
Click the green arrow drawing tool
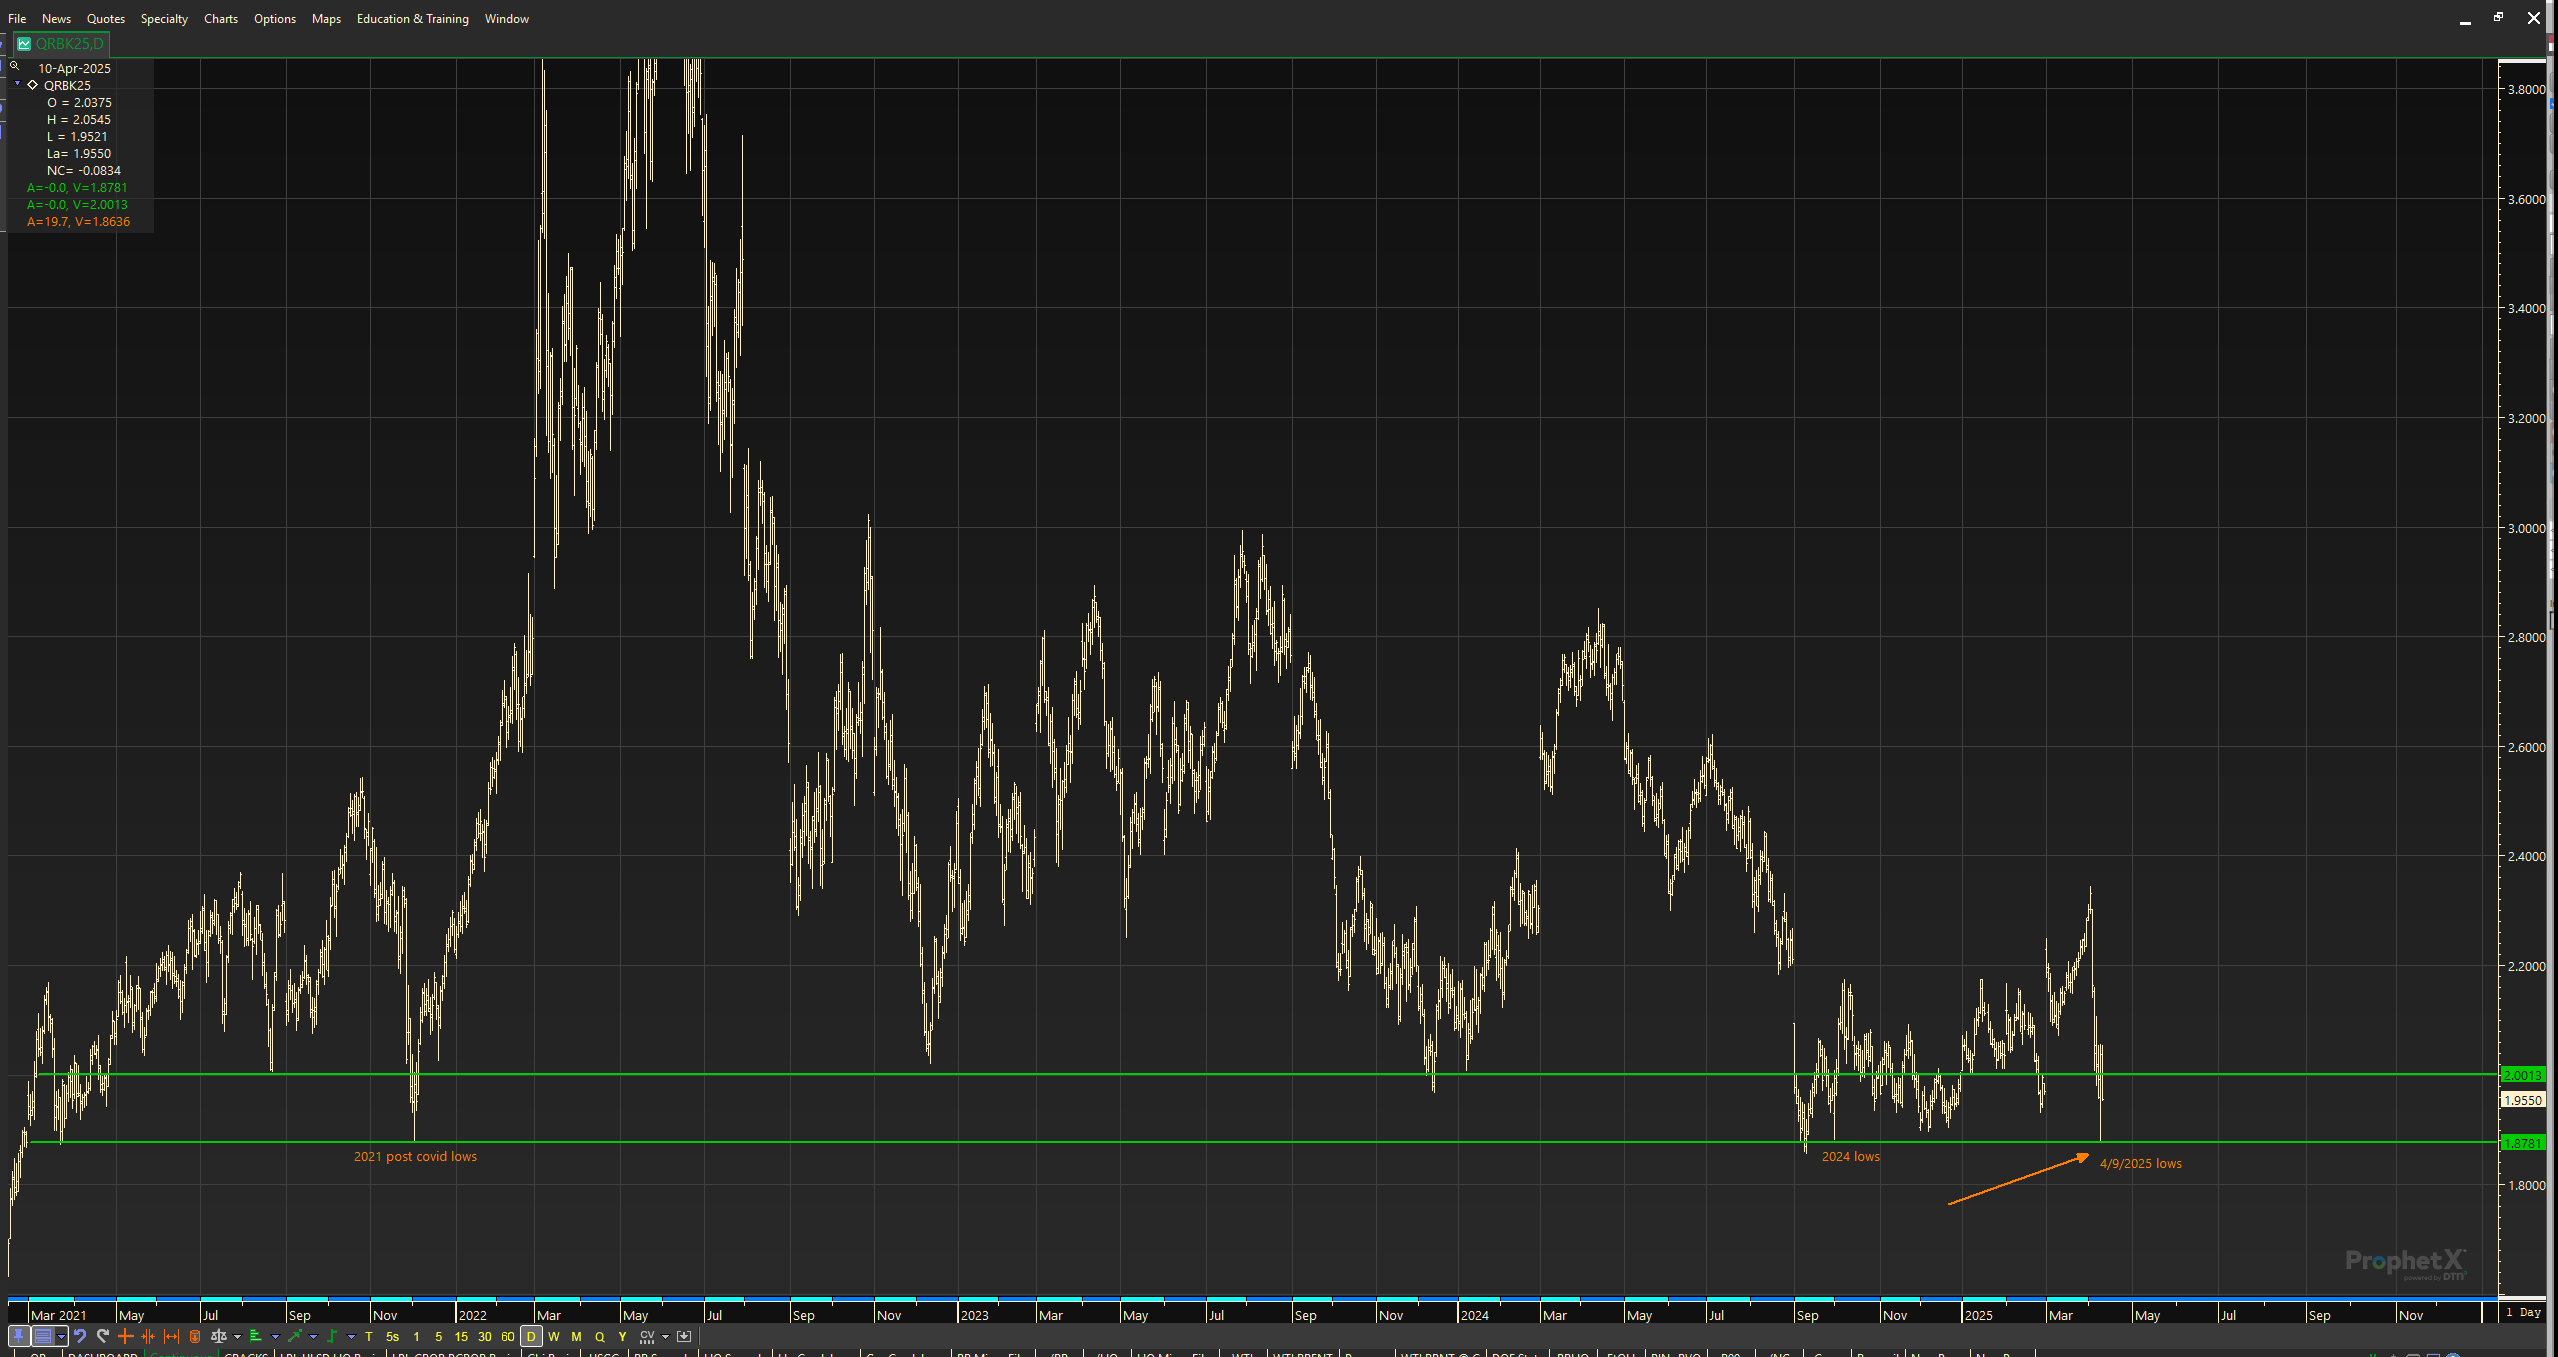point(295,1336)
